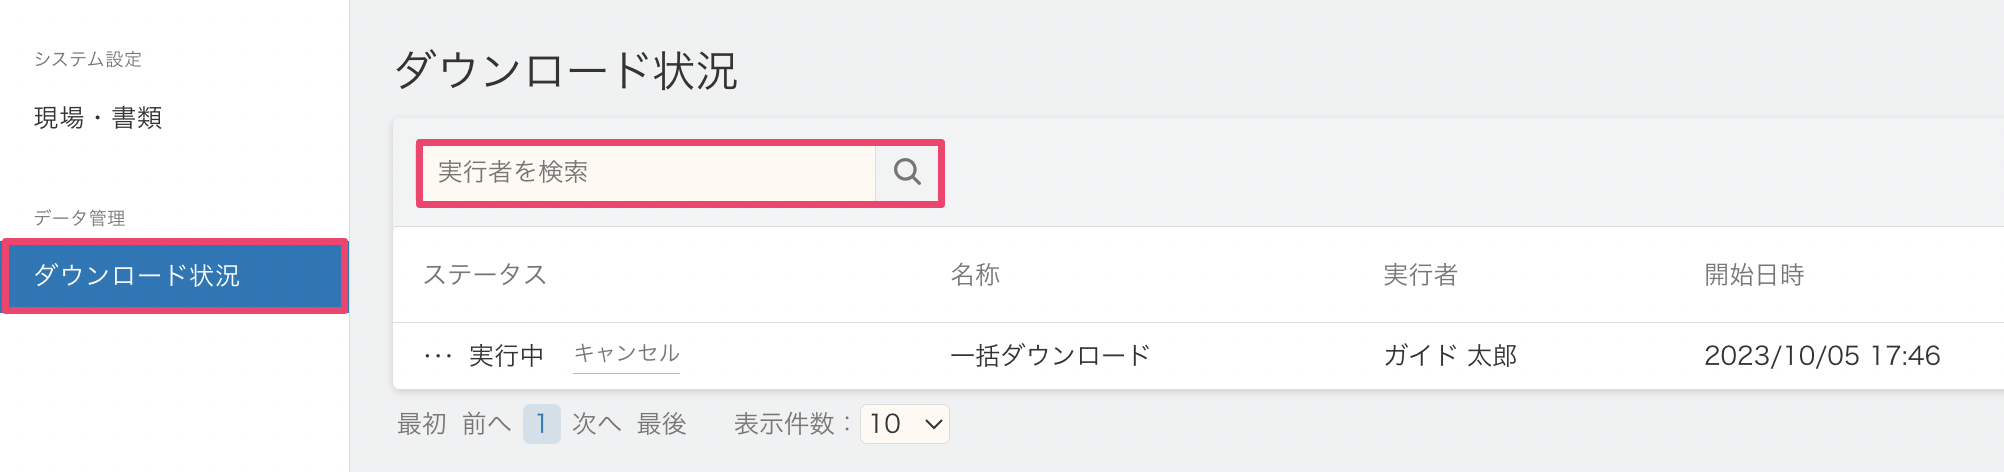Select the 一括ダウンロード row name

[1050, 355]
